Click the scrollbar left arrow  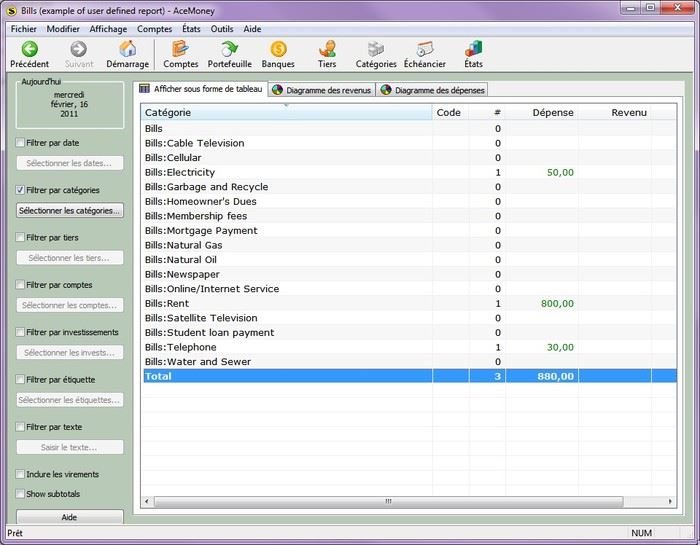[147, 501]
